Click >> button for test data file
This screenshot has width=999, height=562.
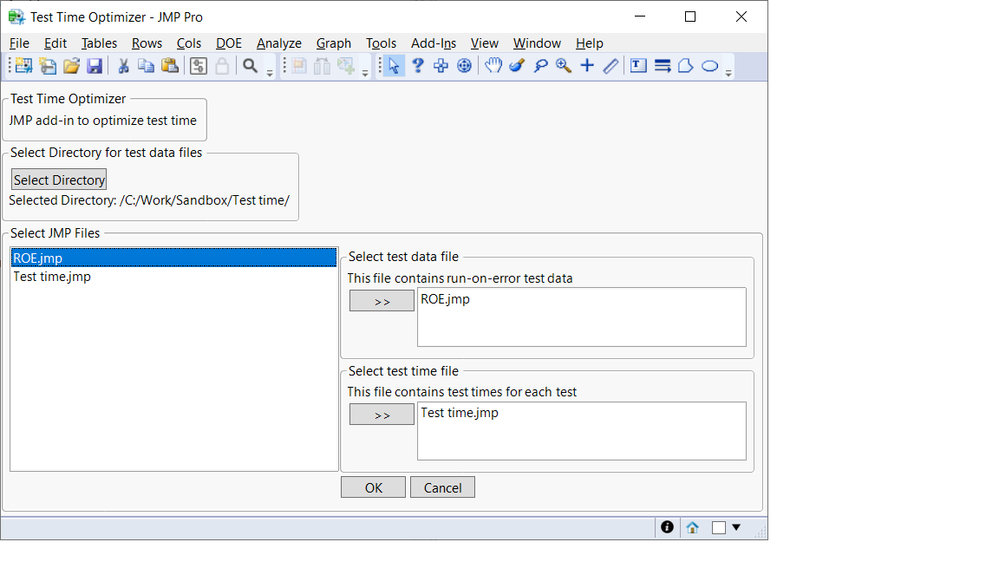pos(382,301)
